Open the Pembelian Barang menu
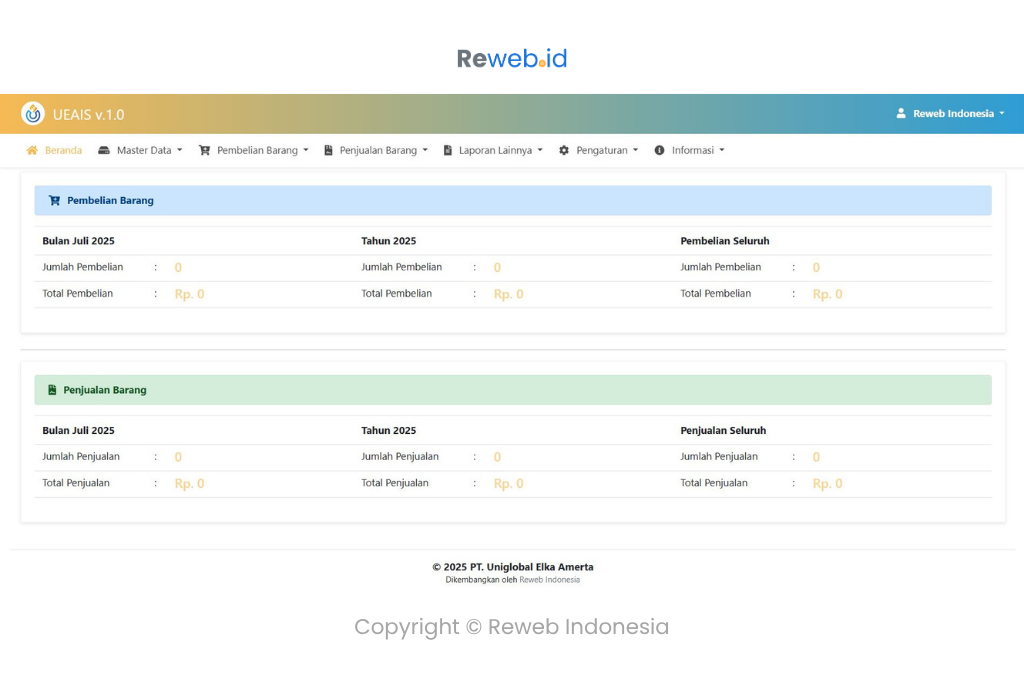 tap(257, 151)
